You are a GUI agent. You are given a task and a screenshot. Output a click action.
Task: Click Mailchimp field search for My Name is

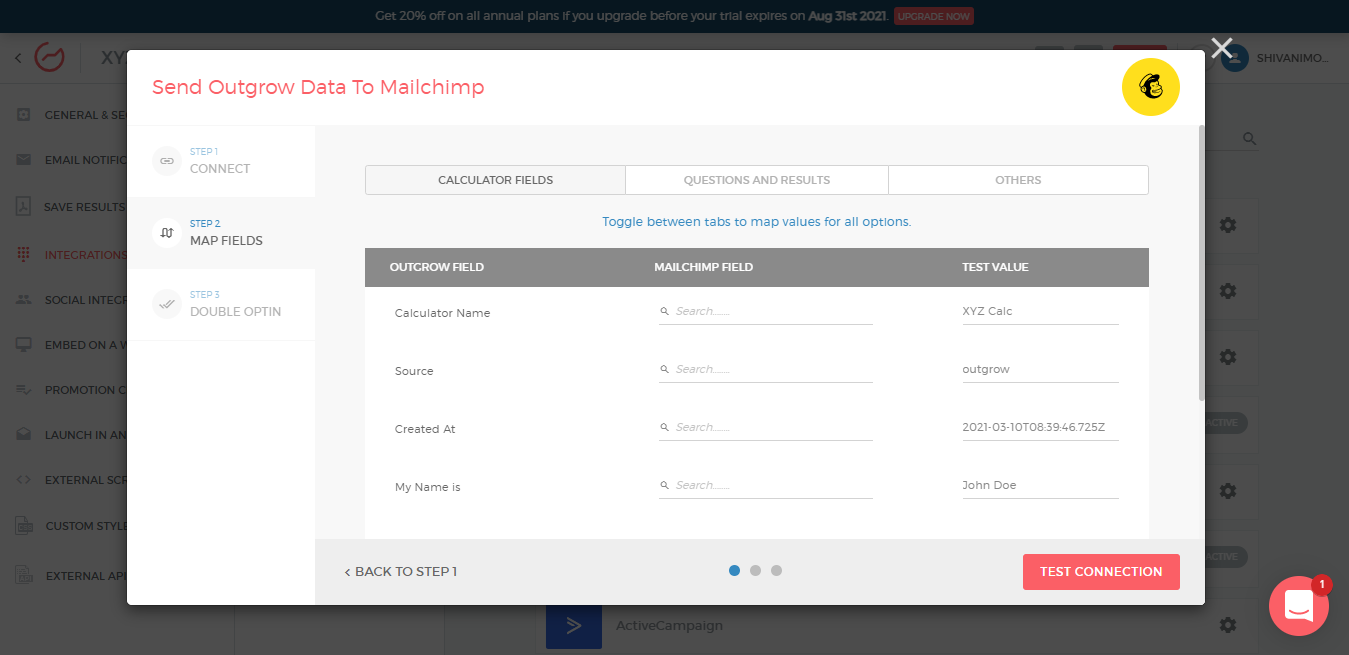click(766, 486)
